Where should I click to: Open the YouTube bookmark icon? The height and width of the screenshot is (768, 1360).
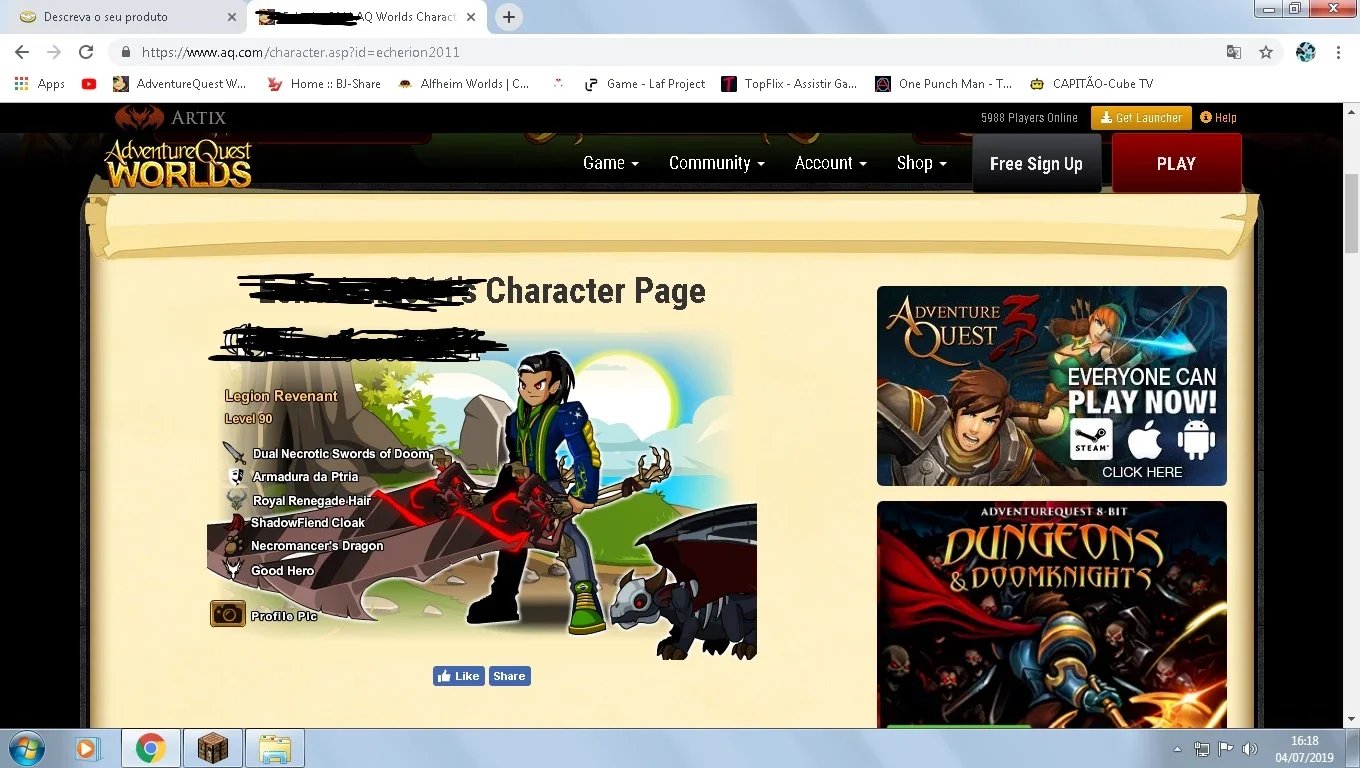[x=89, y=84]
